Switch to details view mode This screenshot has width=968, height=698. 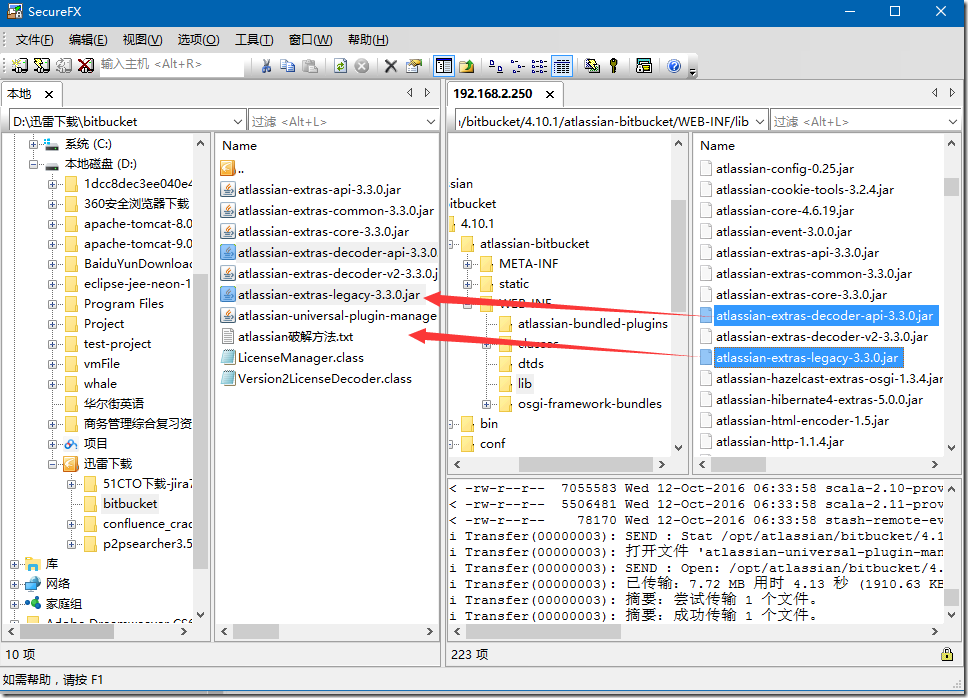[561, 66]
